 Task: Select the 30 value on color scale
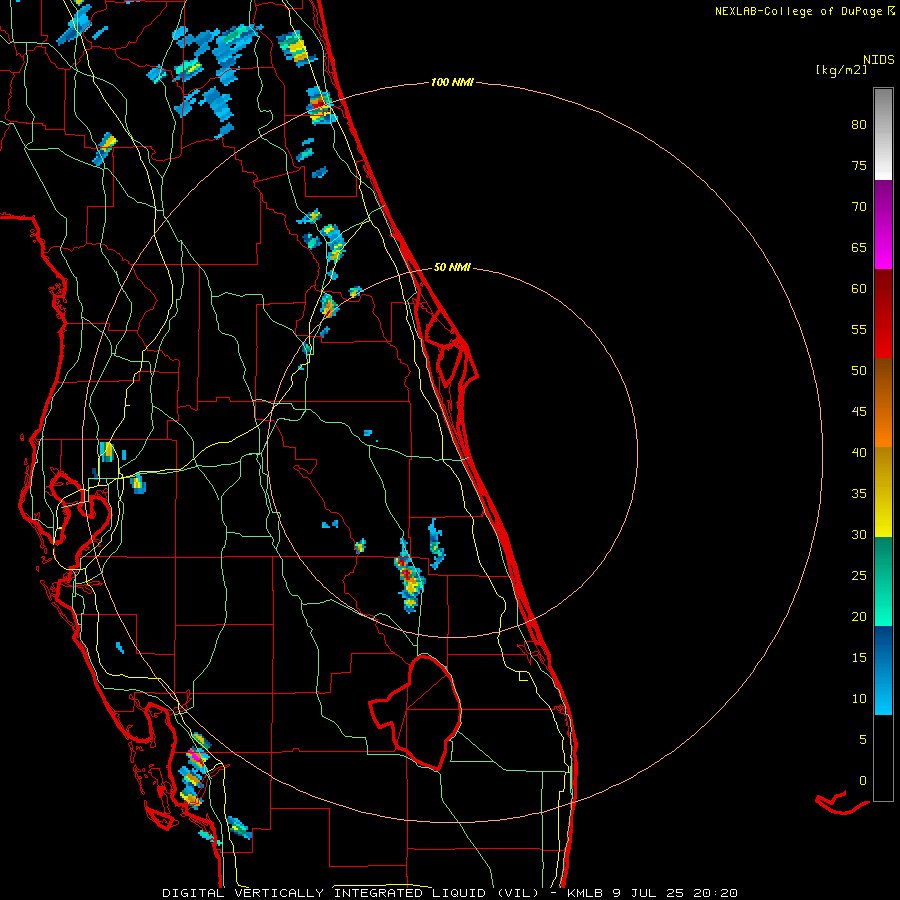[859, 535]
